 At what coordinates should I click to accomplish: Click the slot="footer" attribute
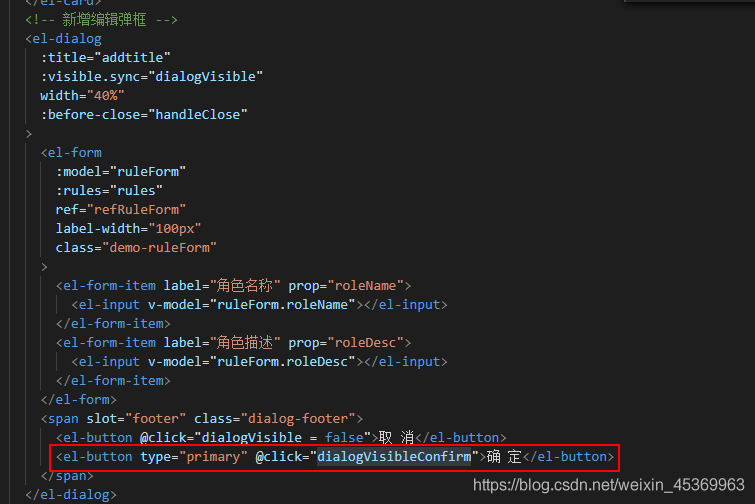(136, 418)
